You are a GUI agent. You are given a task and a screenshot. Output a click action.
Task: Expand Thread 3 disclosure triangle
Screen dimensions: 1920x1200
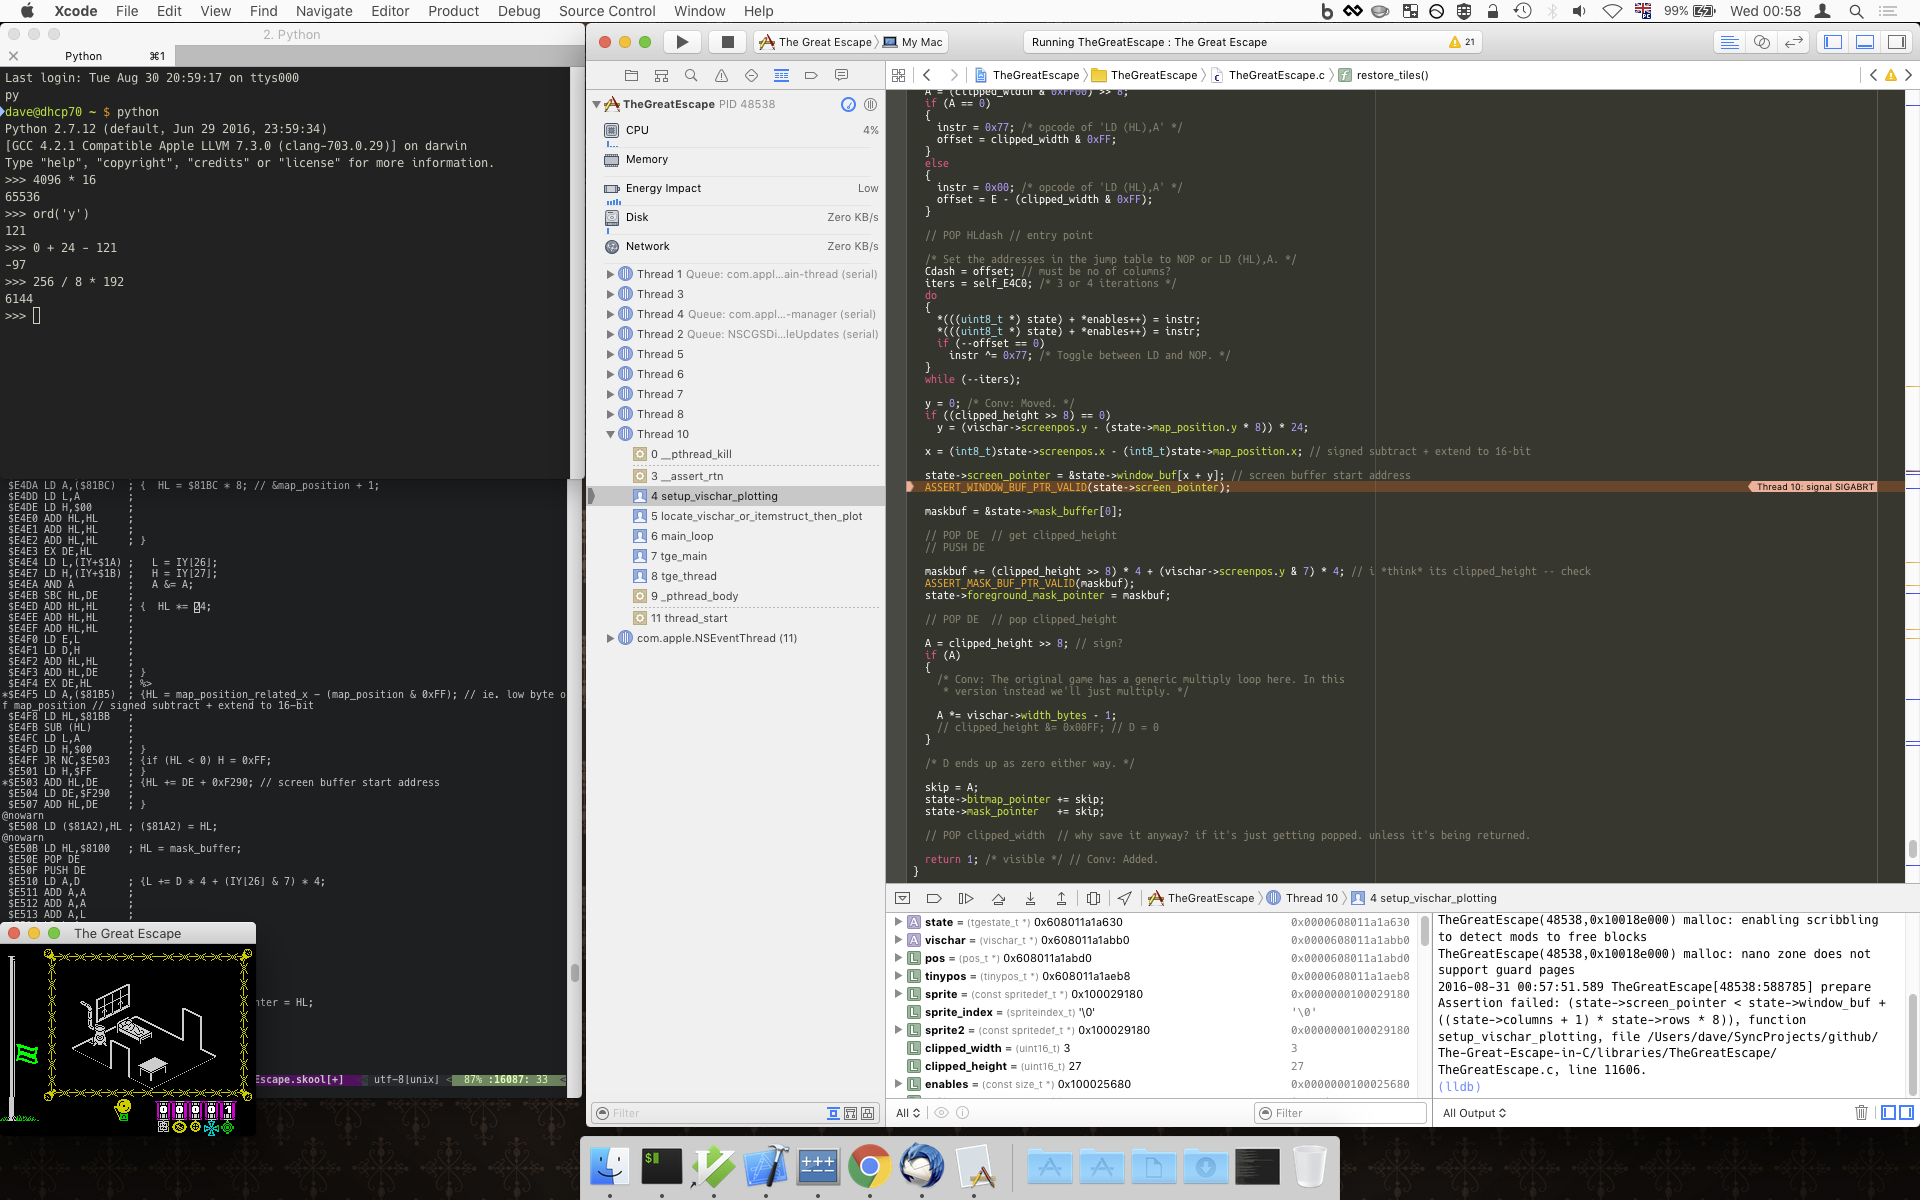coord(610,294)
